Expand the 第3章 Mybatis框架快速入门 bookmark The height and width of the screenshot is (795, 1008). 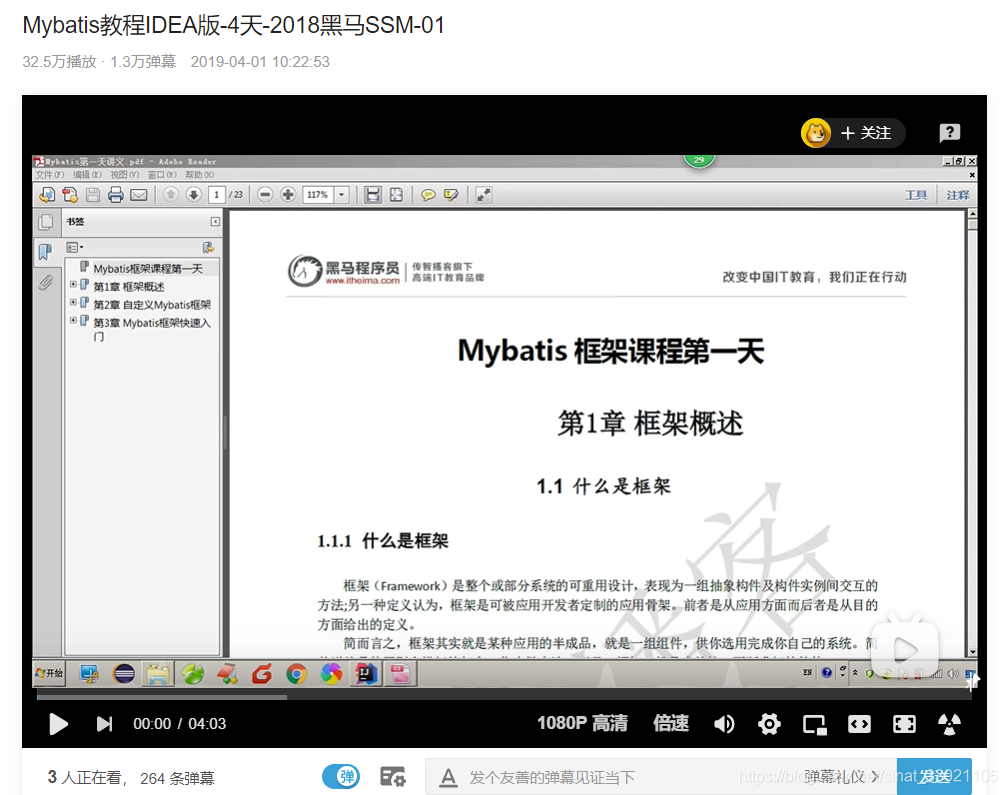(73, 319)
